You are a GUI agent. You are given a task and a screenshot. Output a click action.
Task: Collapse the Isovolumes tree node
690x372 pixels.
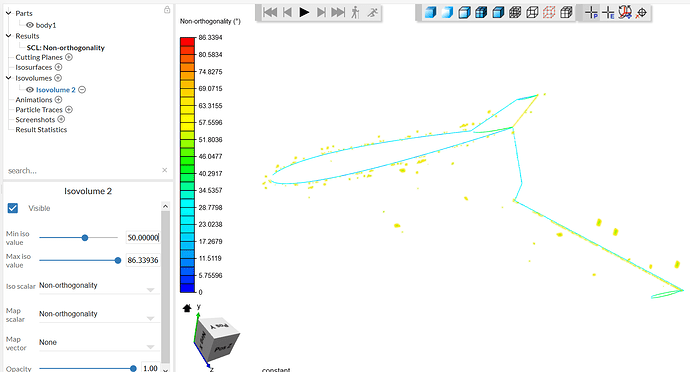coord(8,78)
